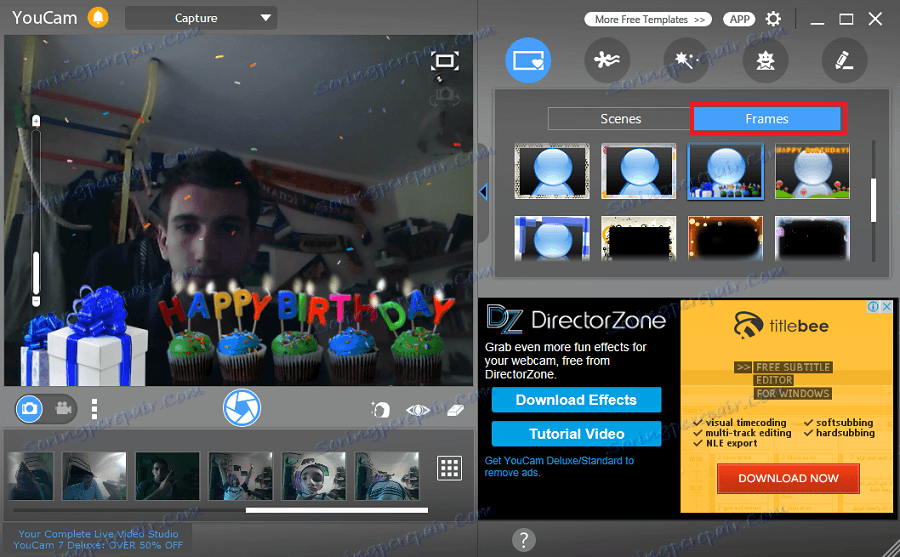
Task: Click the face beautifier icon
Action: click(x=380, y=409)
